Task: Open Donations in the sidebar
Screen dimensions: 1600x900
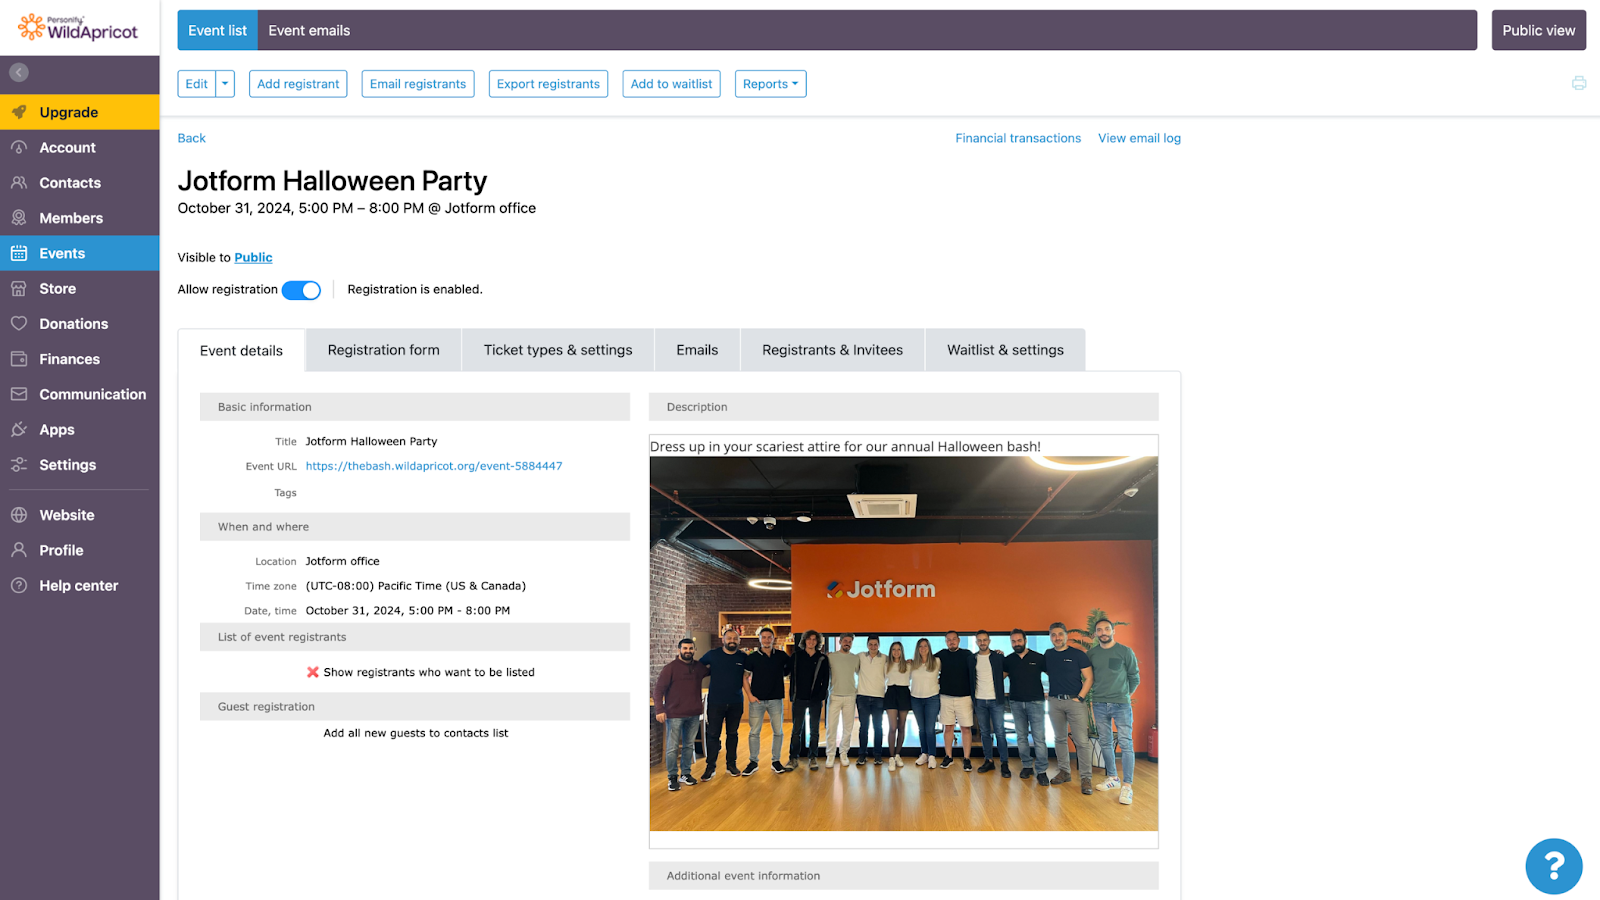Action: coord(80,324)
